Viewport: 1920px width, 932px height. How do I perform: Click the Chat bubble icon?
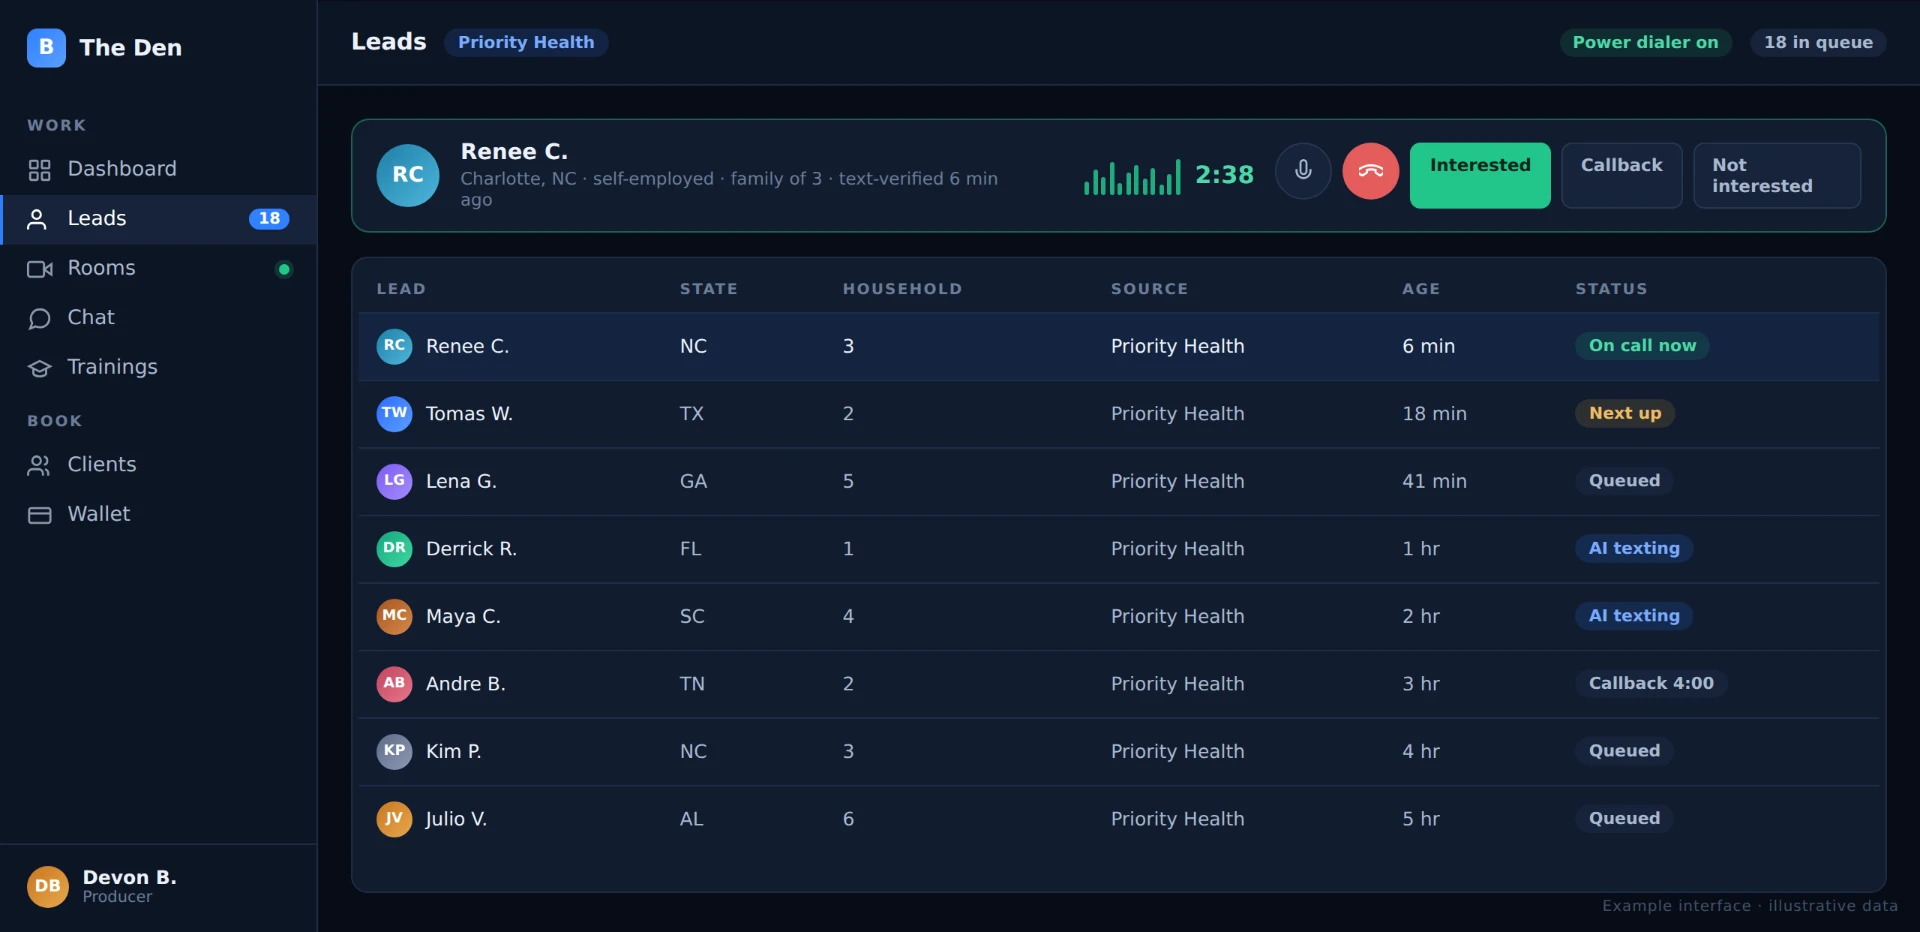click(x=39, y=319)
